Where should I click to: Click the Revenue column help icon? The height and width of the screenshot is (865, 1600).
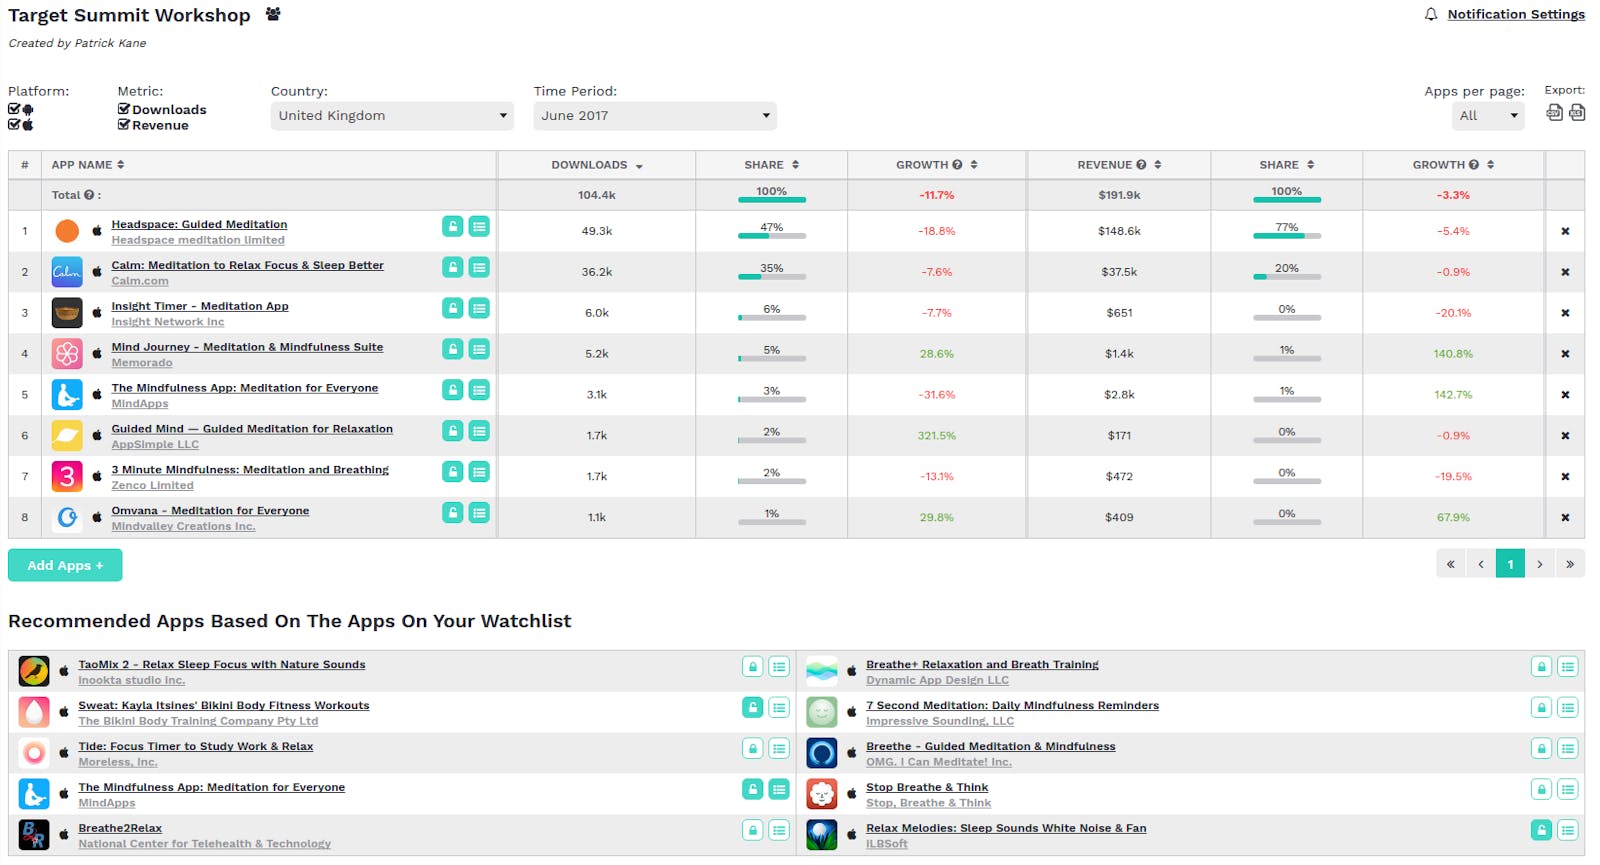point(1141,165)
